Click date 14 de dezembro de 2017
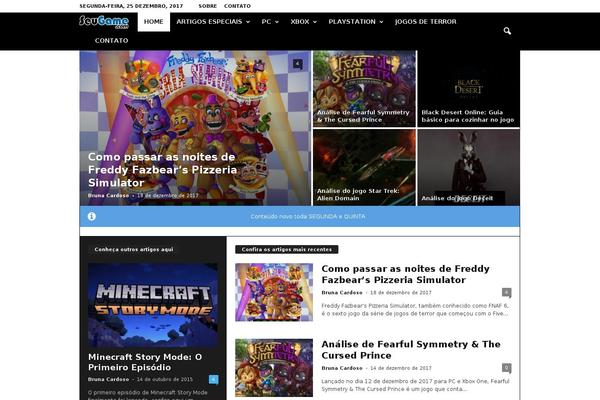 [401, 368]
